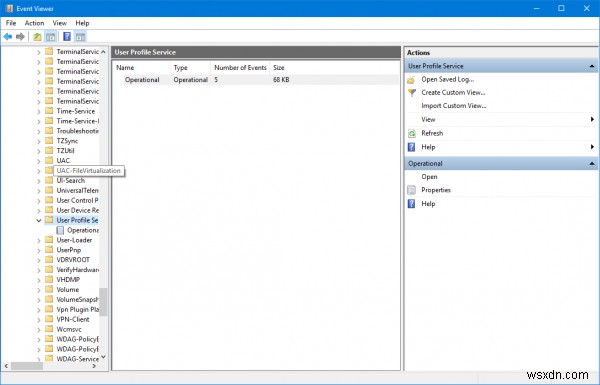Click the tree horizontal scrollbar thumb
Viewport: 600px width, 385px height.
pos(27,366)
